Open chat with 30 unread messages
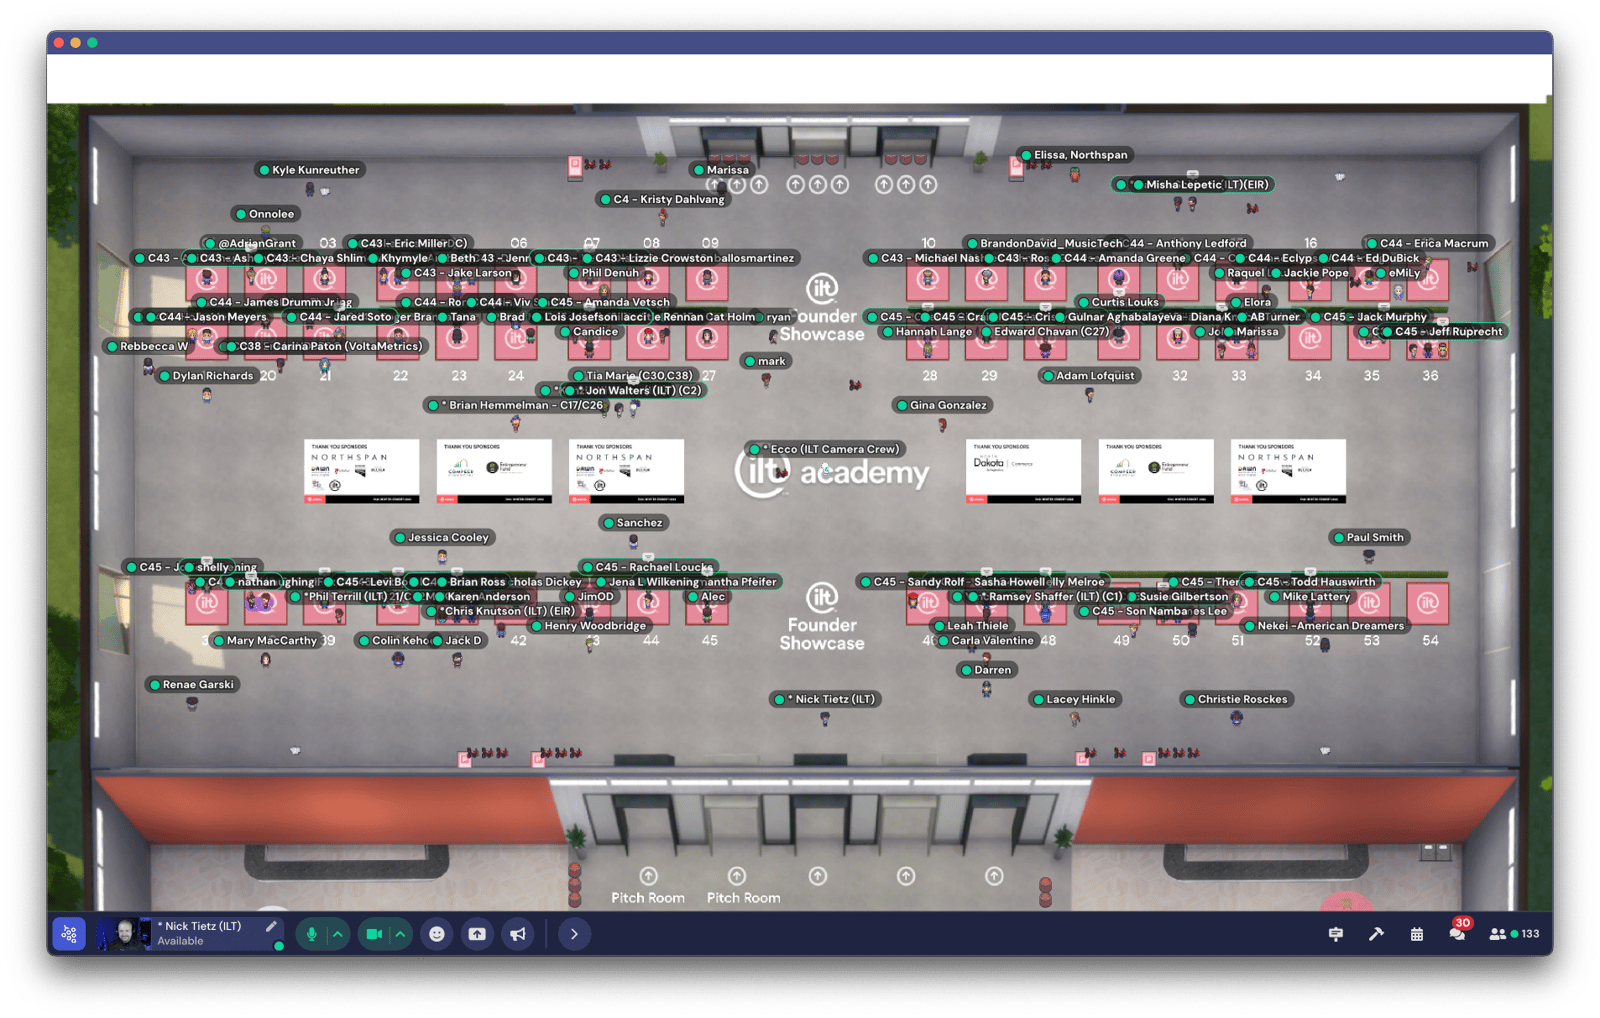The image size is (1600, 1018). (1458, 932)
